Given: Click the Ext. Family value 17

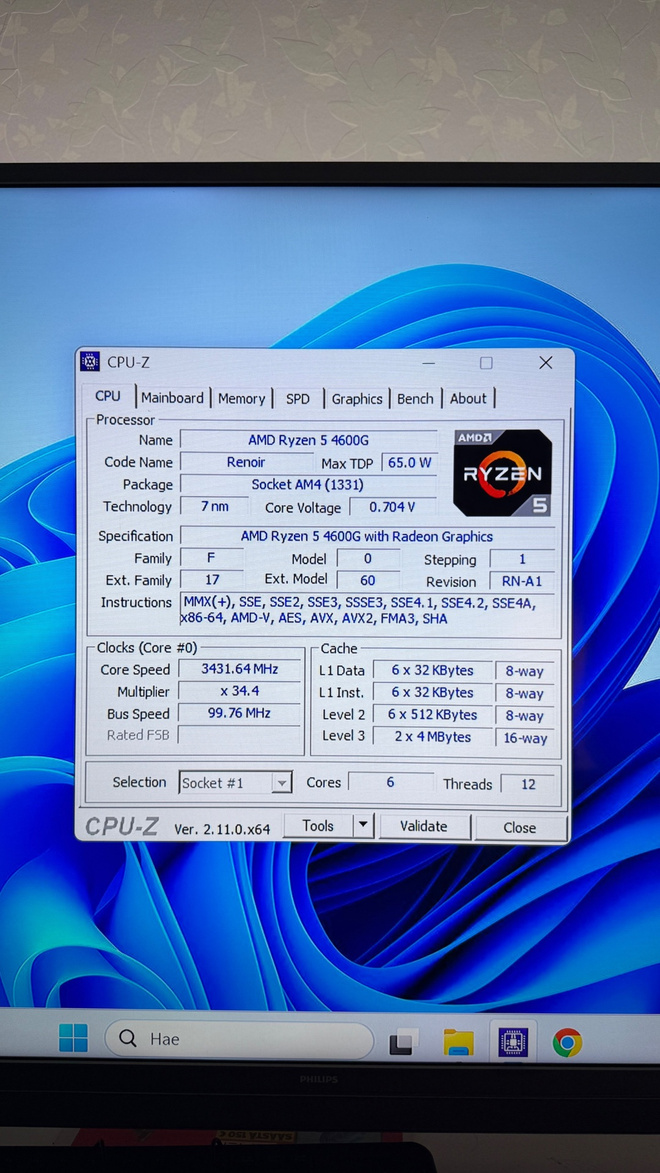Looking at the screenshot, I should 212,580.
